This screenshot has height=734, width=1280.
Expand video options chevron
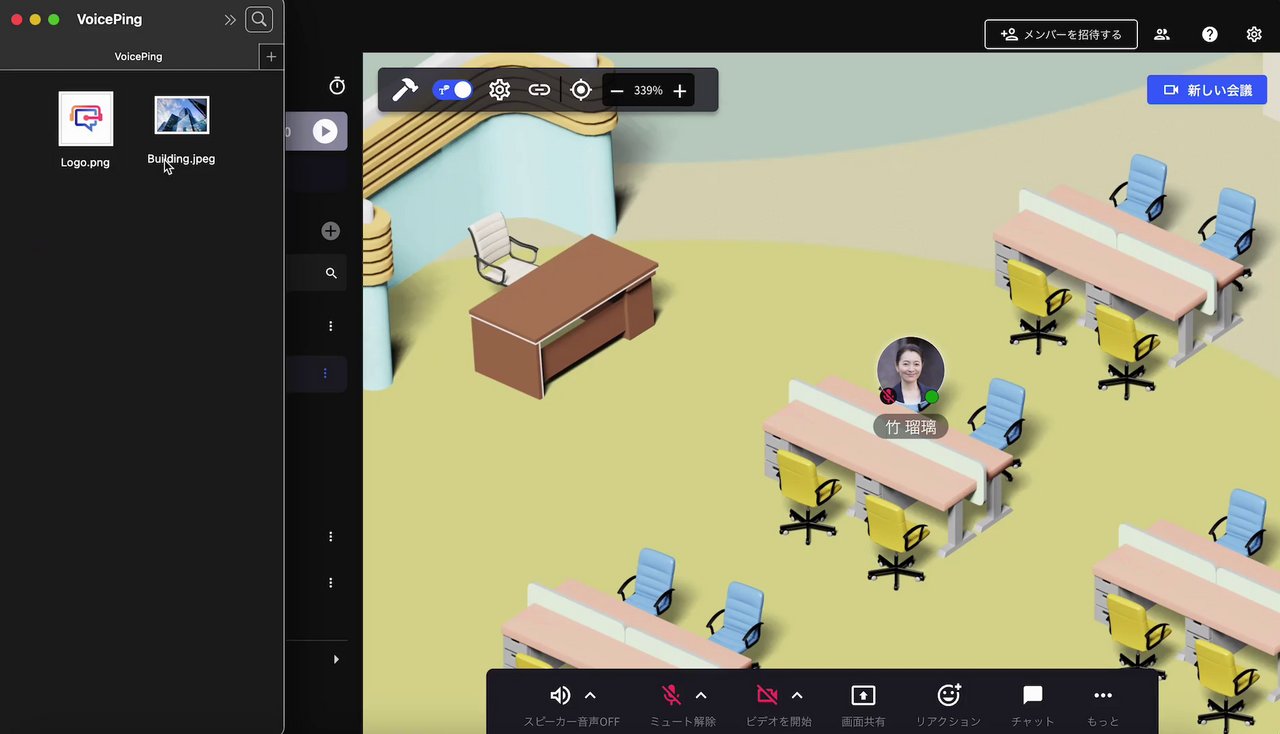click(797, 695)
